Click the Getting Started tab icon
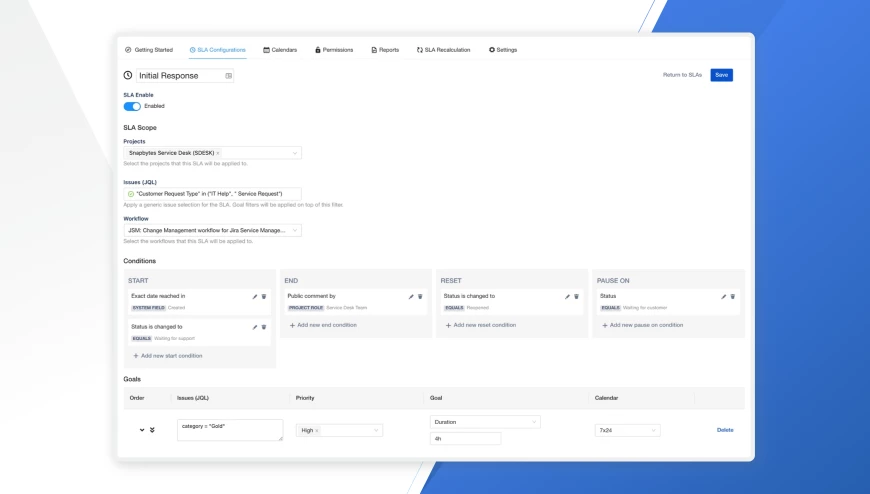This screenshot has height=494, width=870. click(128, 50)
